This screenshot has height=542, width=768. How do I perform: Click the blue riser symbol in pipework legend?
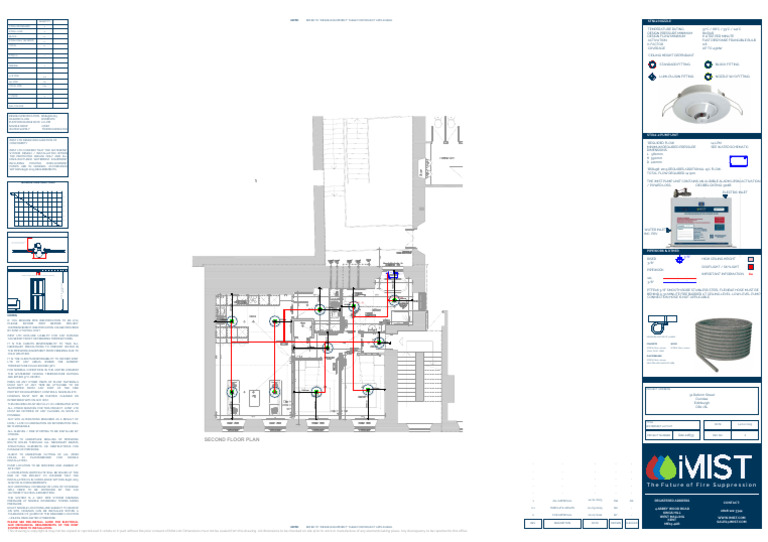(679, 259)
